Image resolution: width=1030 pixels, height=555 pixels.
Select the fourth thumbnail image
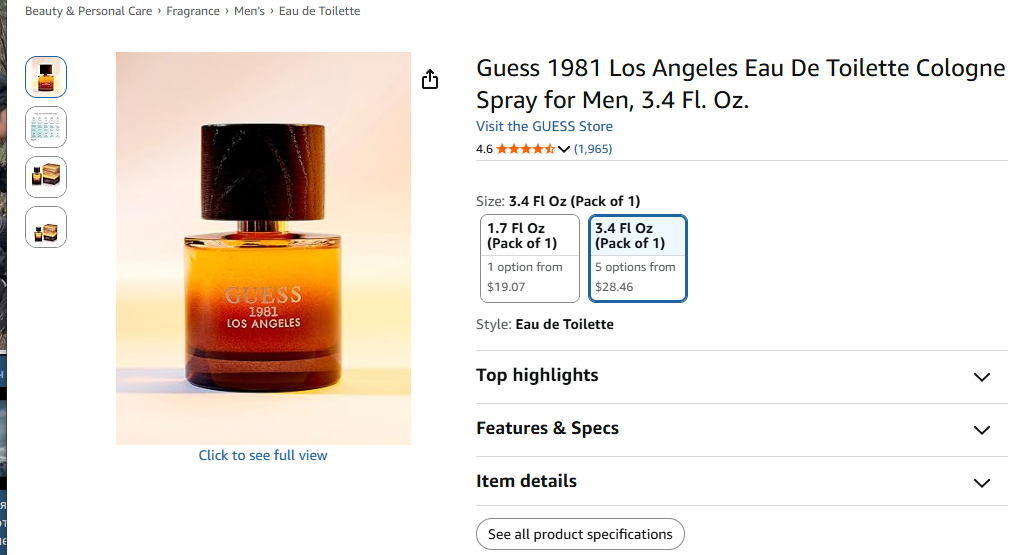point(46,227)
